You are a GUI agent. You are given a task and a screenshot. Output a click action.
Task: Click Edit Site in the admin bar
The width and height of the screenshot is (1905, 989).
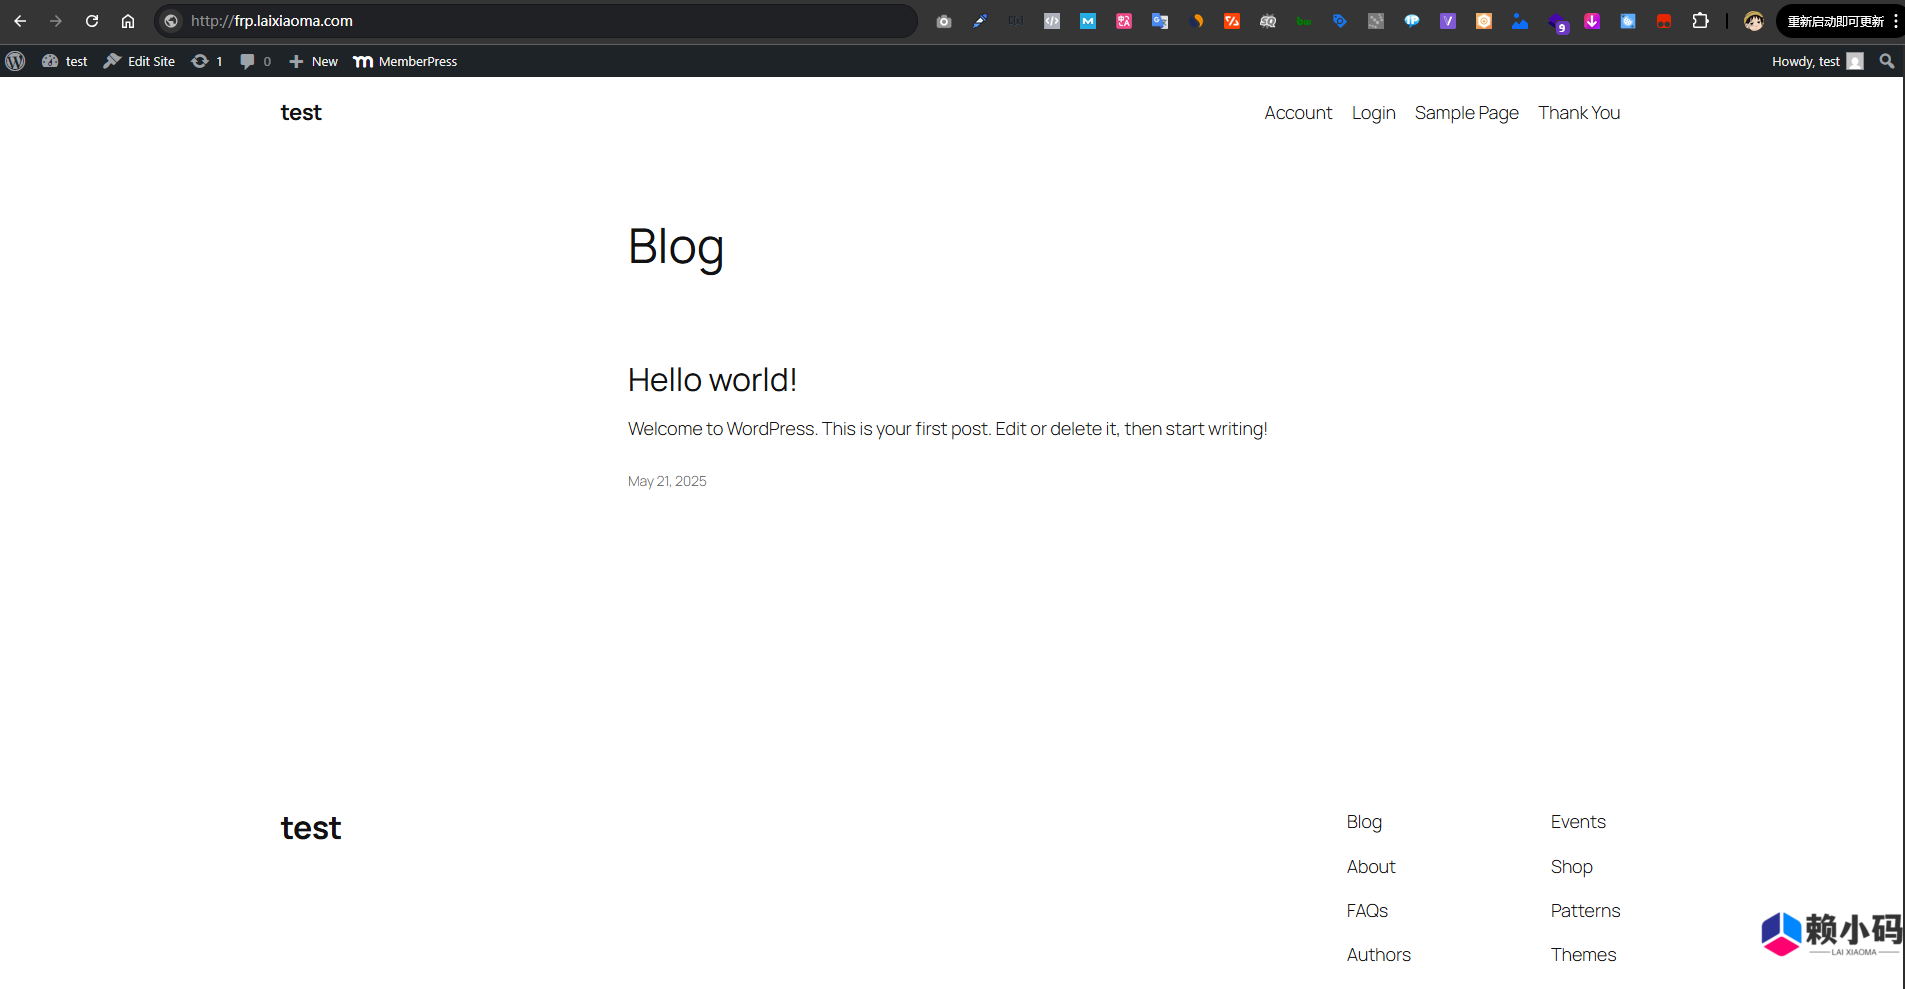[140, 61]
